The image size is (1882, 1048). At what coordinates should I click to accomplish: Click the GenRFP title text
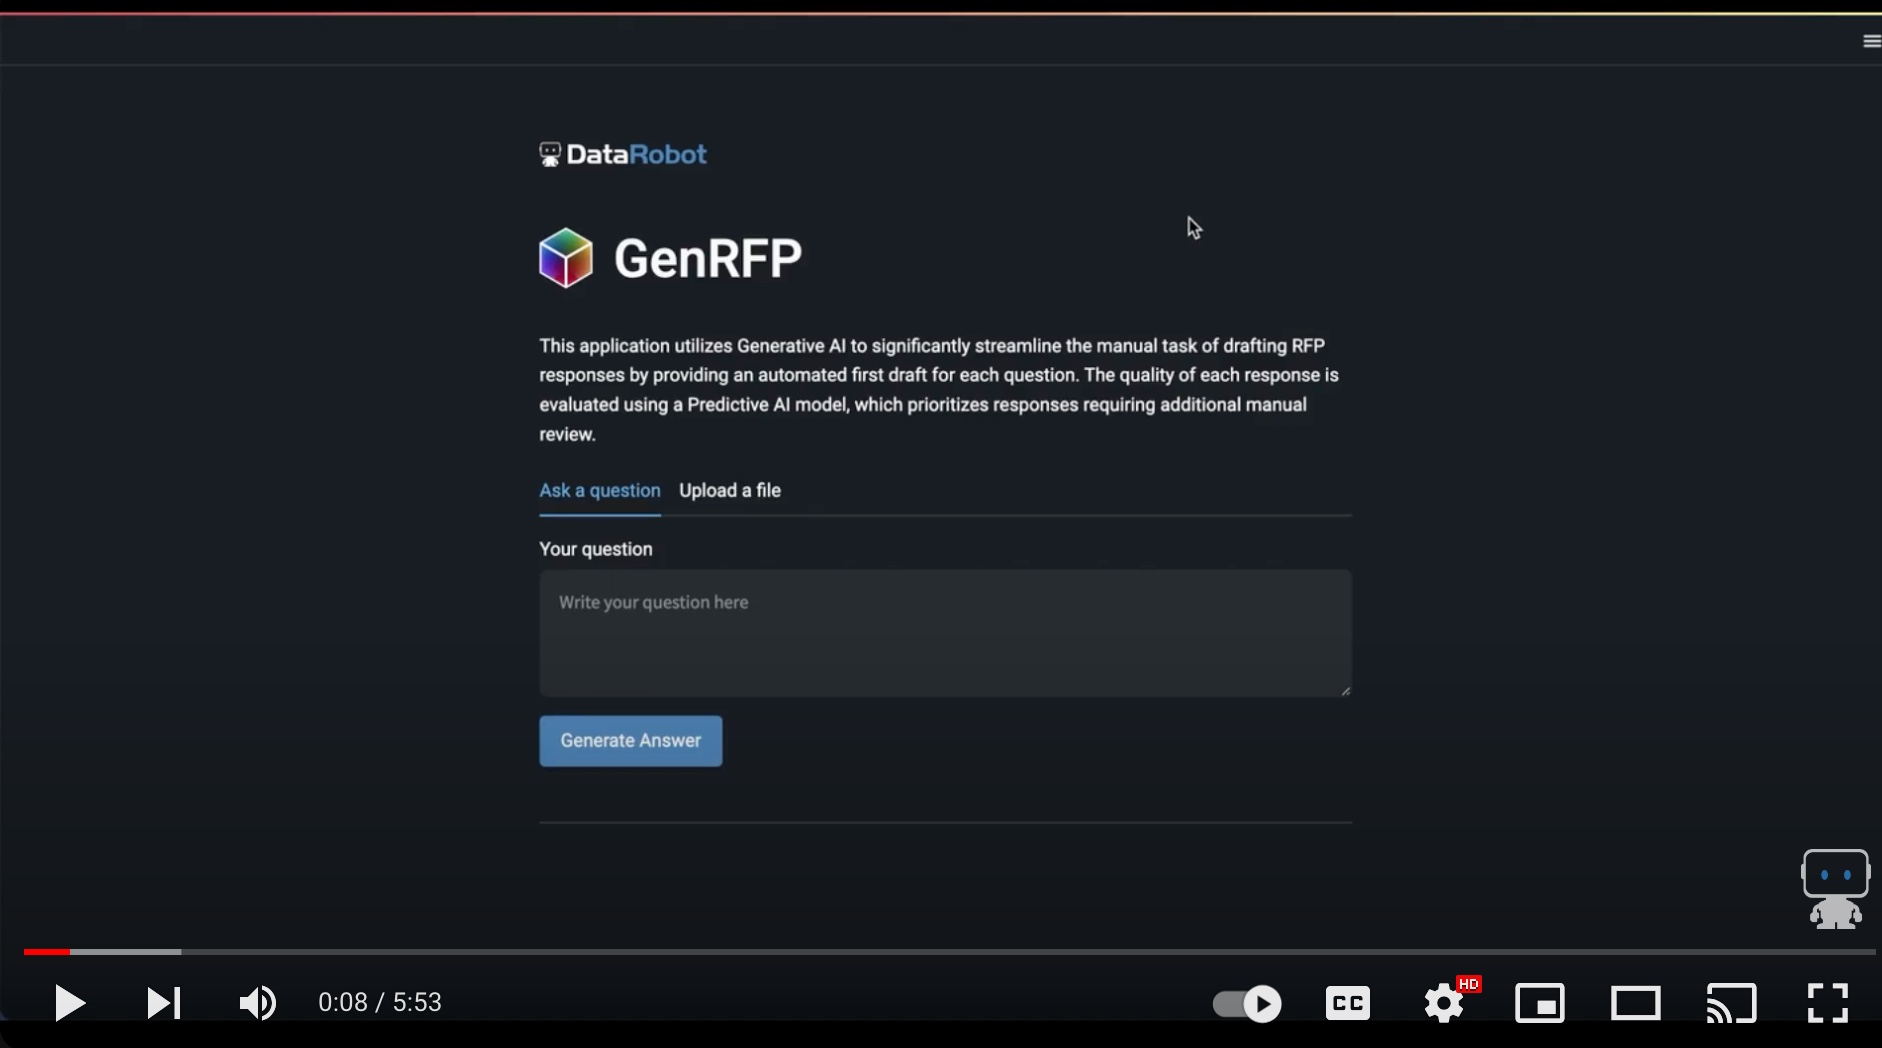708,259
